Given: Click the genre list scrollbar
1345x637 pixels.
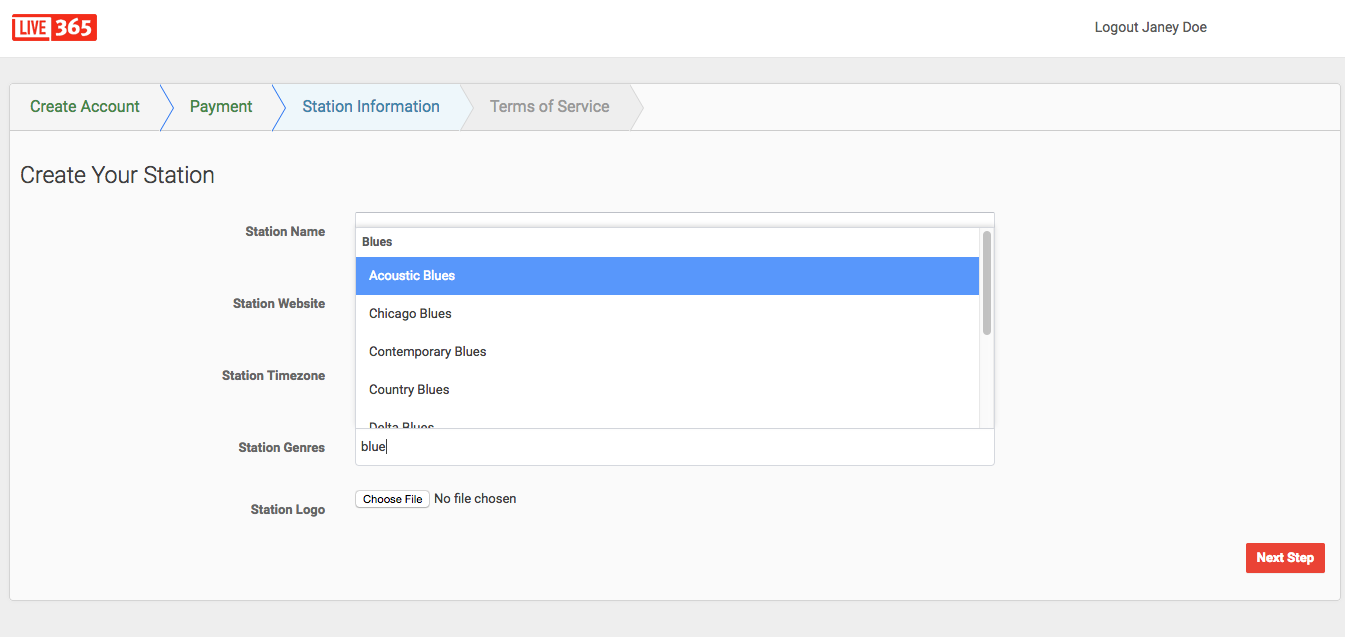Looking at the screenshot, I should [987, 283].
